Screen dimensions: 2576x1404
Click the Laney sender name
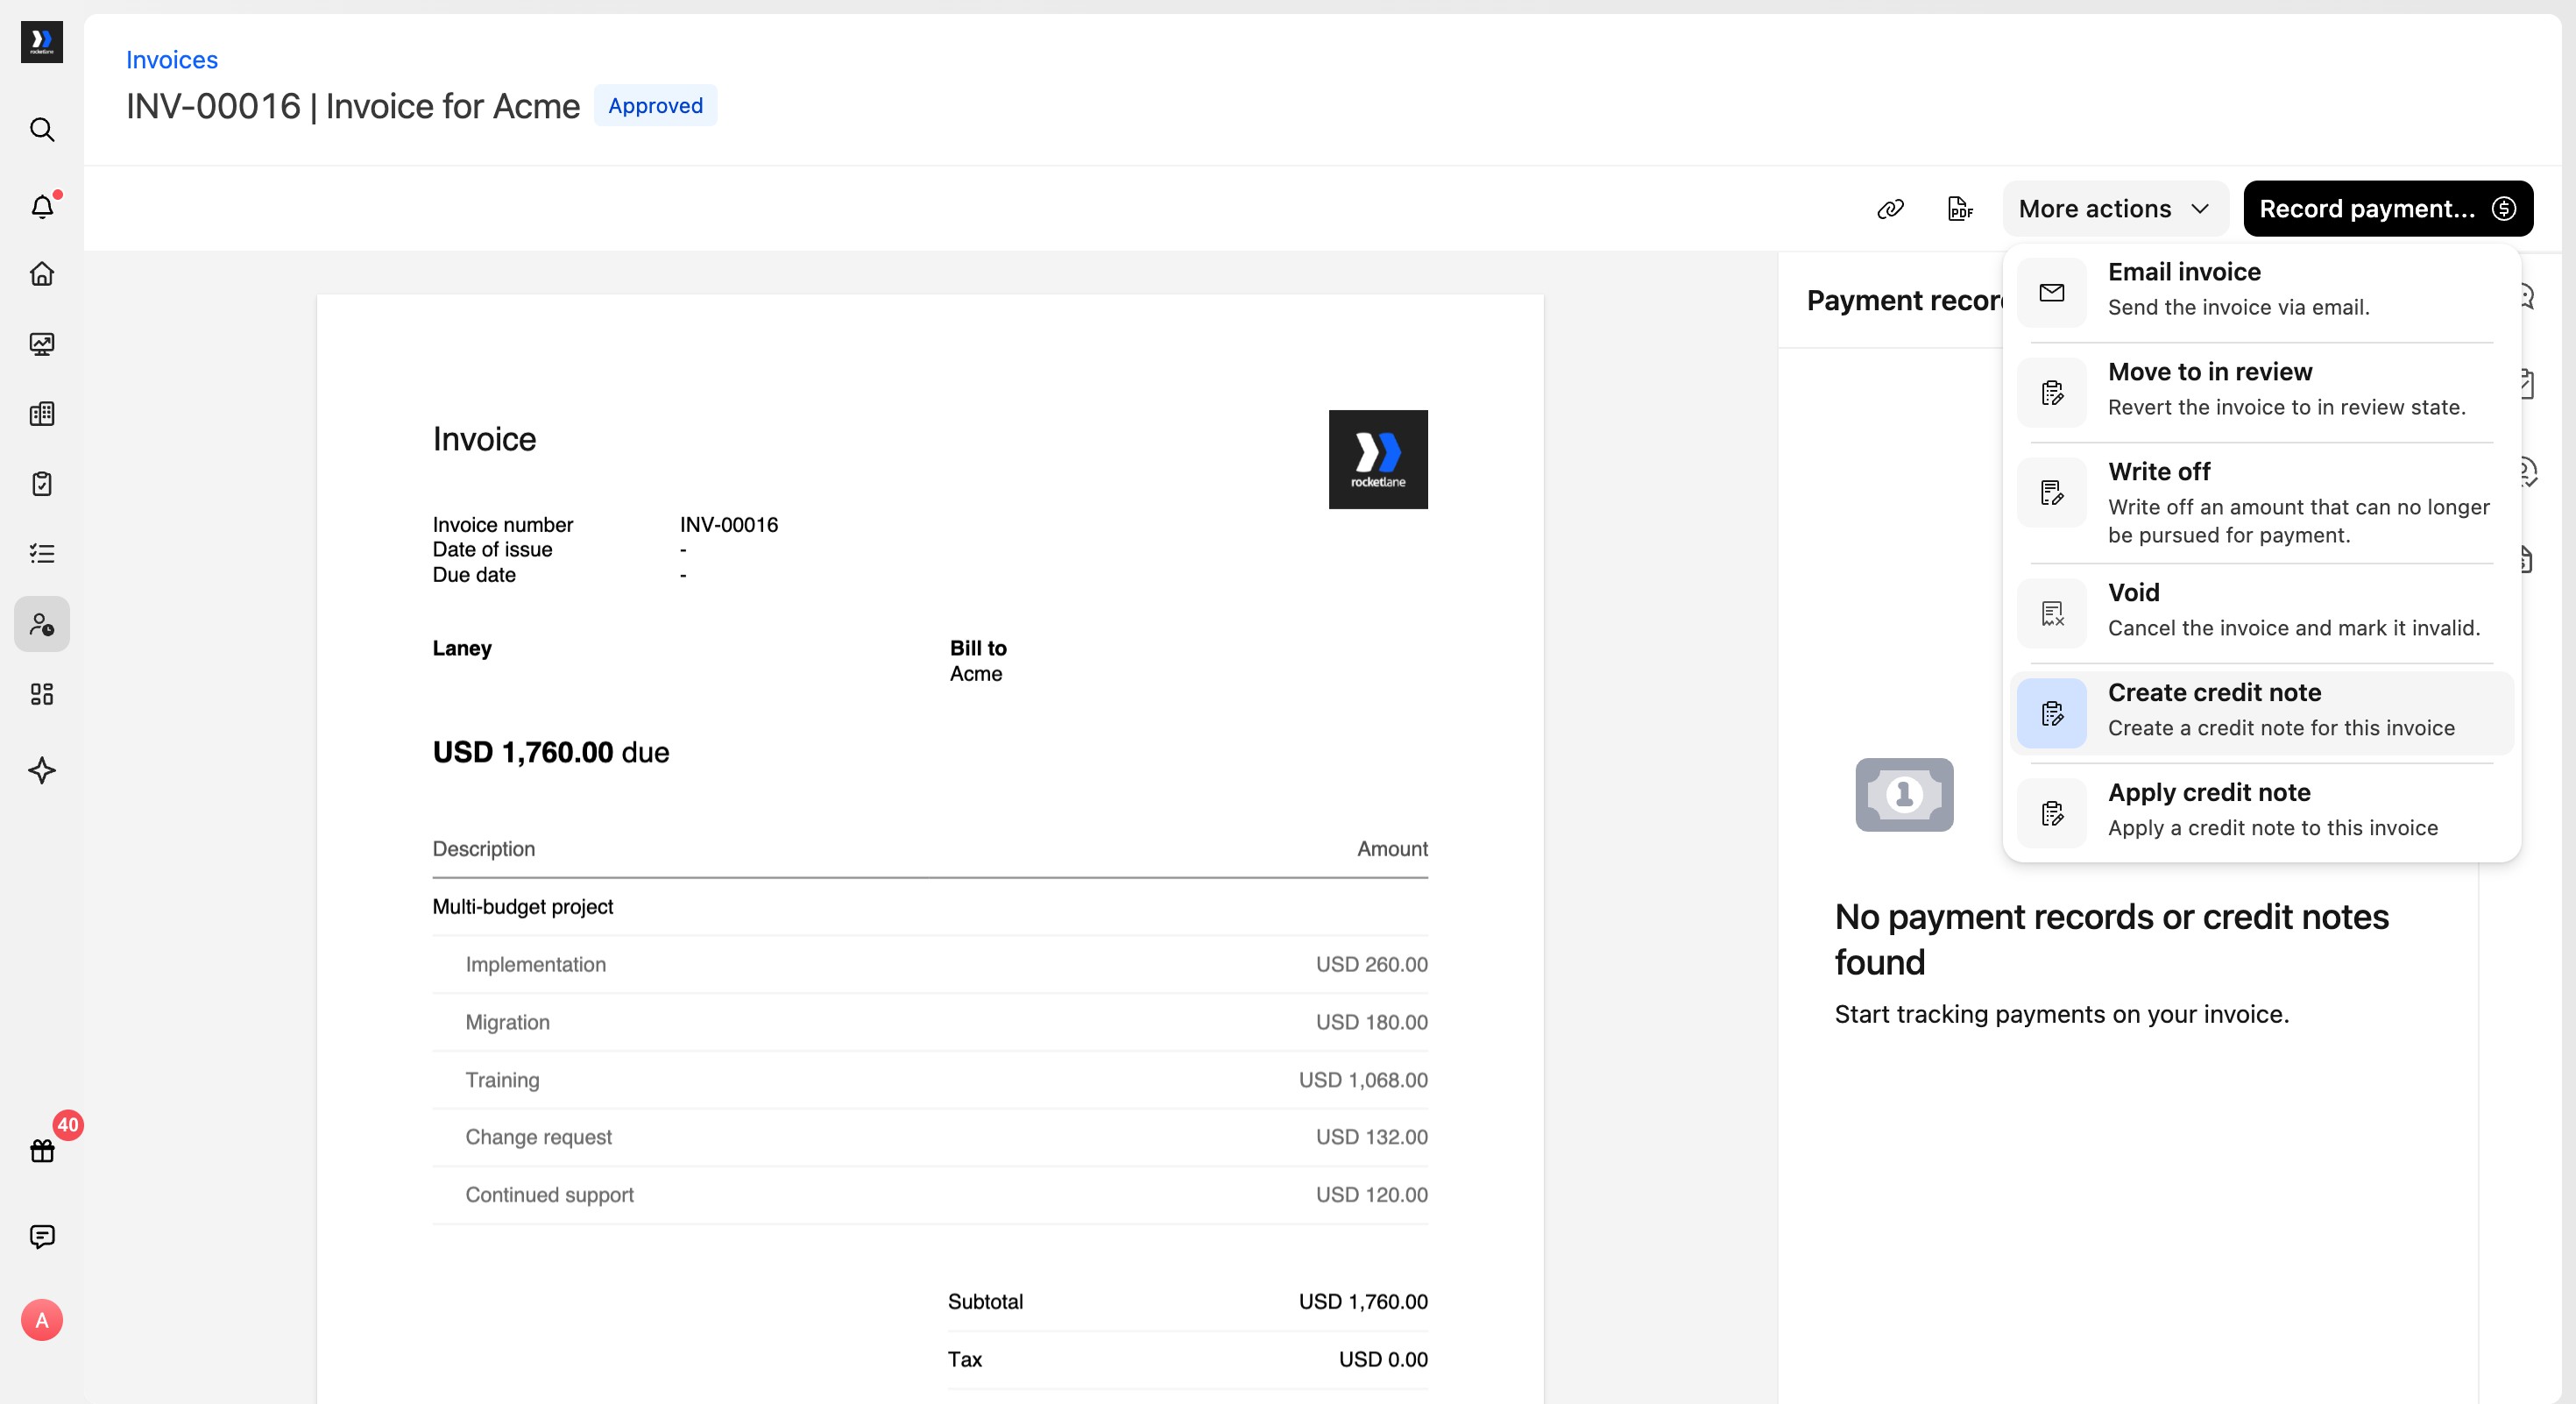462,648
